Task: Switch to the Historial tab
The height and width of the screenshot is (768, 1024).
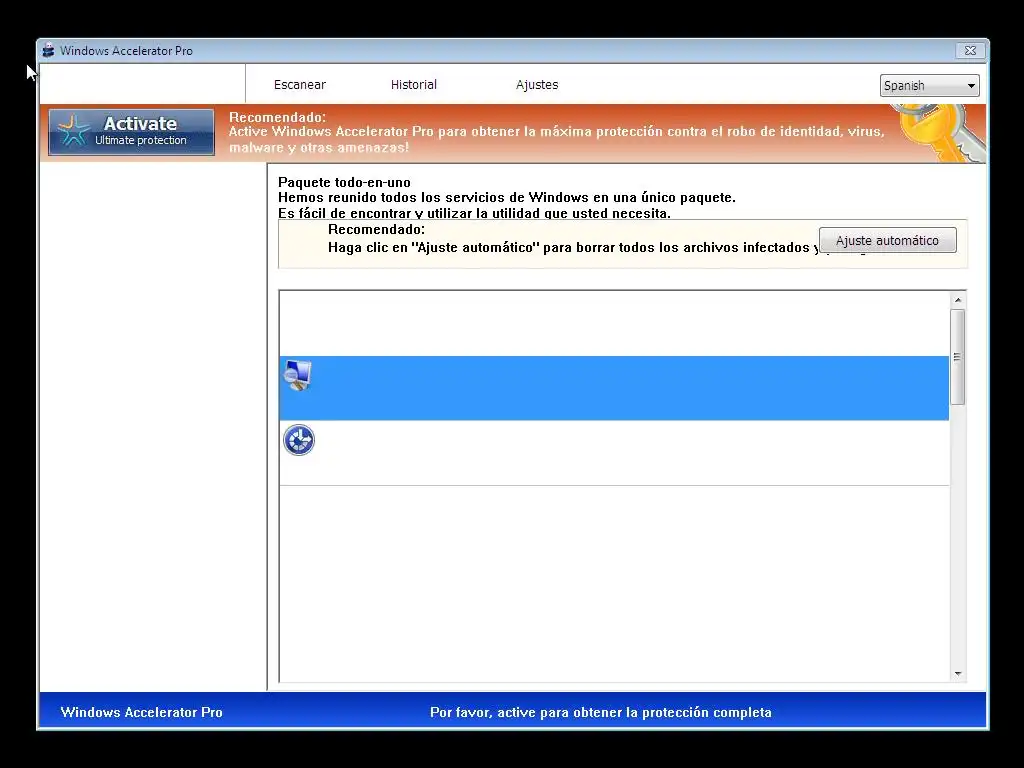Action: (413, 85)
